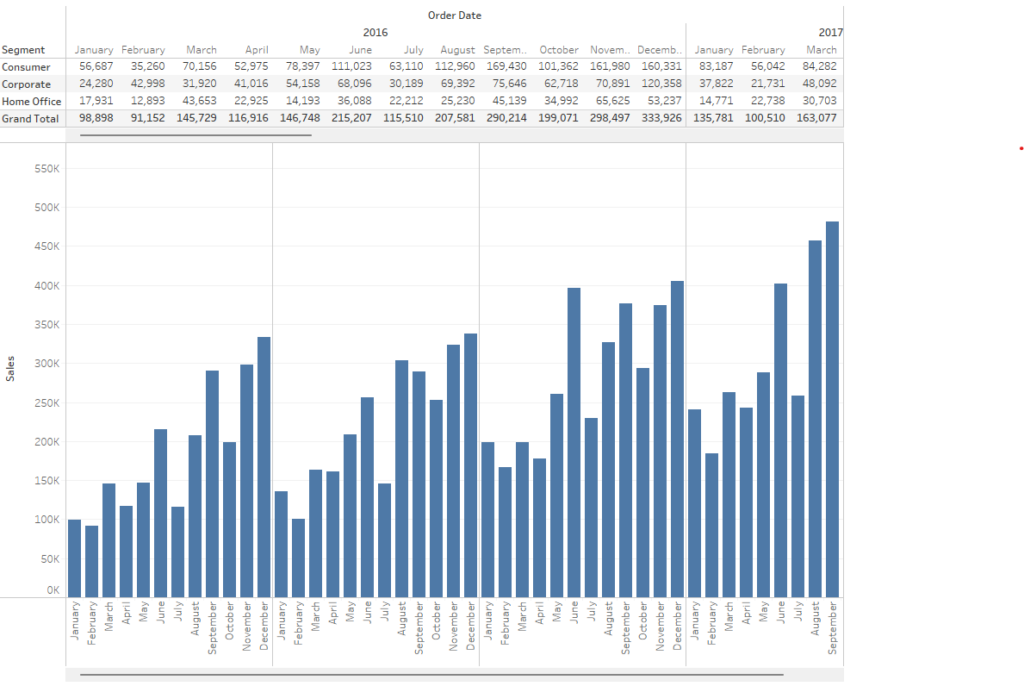The height and width of the screenshot is (686, 1024).
Task: Click the January column header under 2016
Action: pyautogui.click(x=95, y=49)
